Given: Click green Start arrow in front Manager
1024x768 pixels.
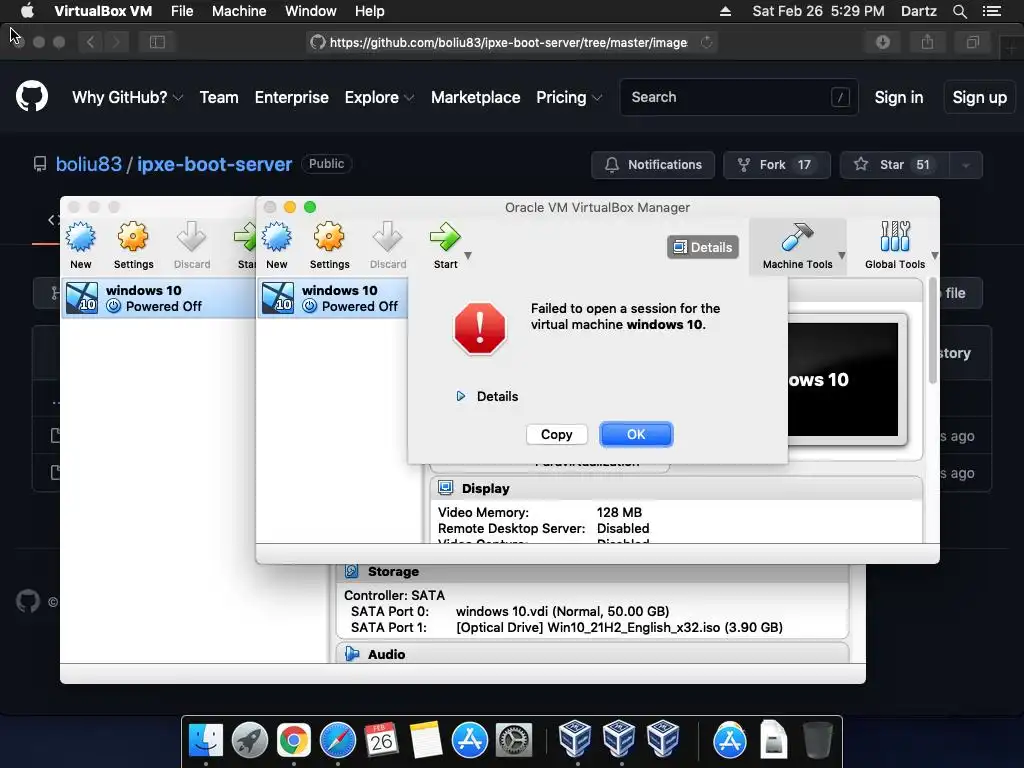Looking at the screenshot, I should coord(445,237).
